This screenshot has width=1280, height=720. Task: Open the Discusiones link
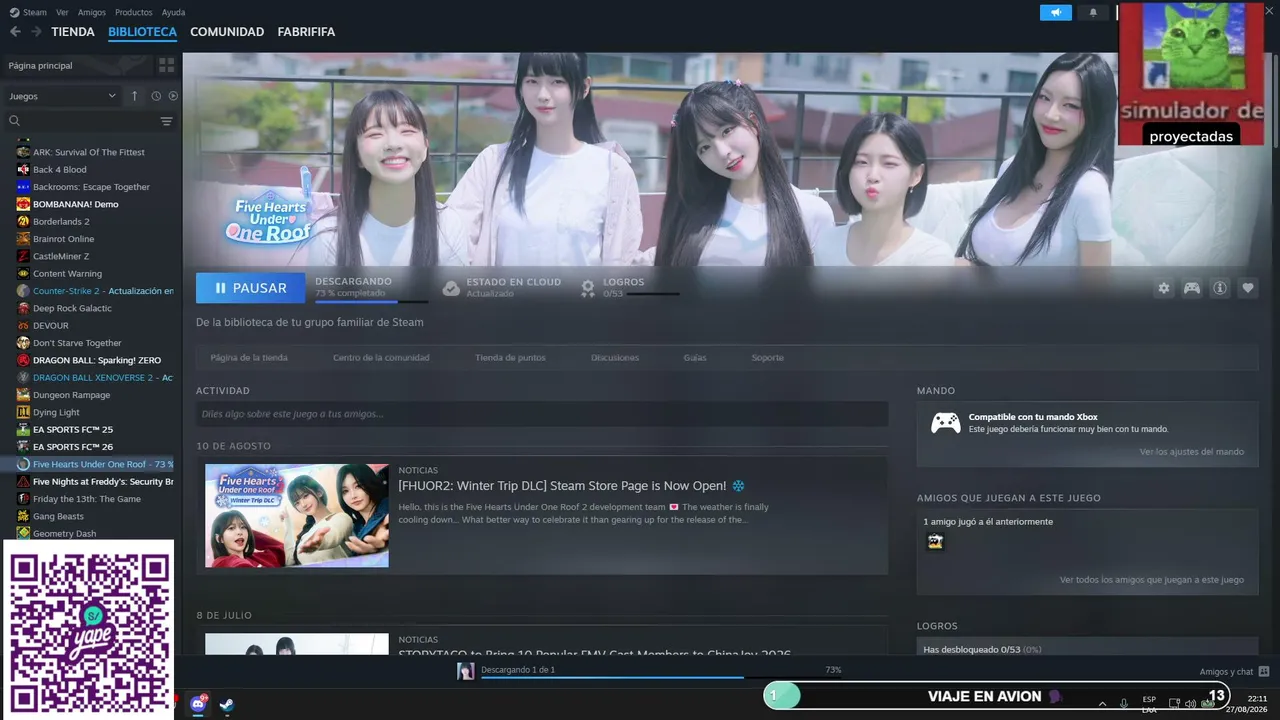click(615, 358)
